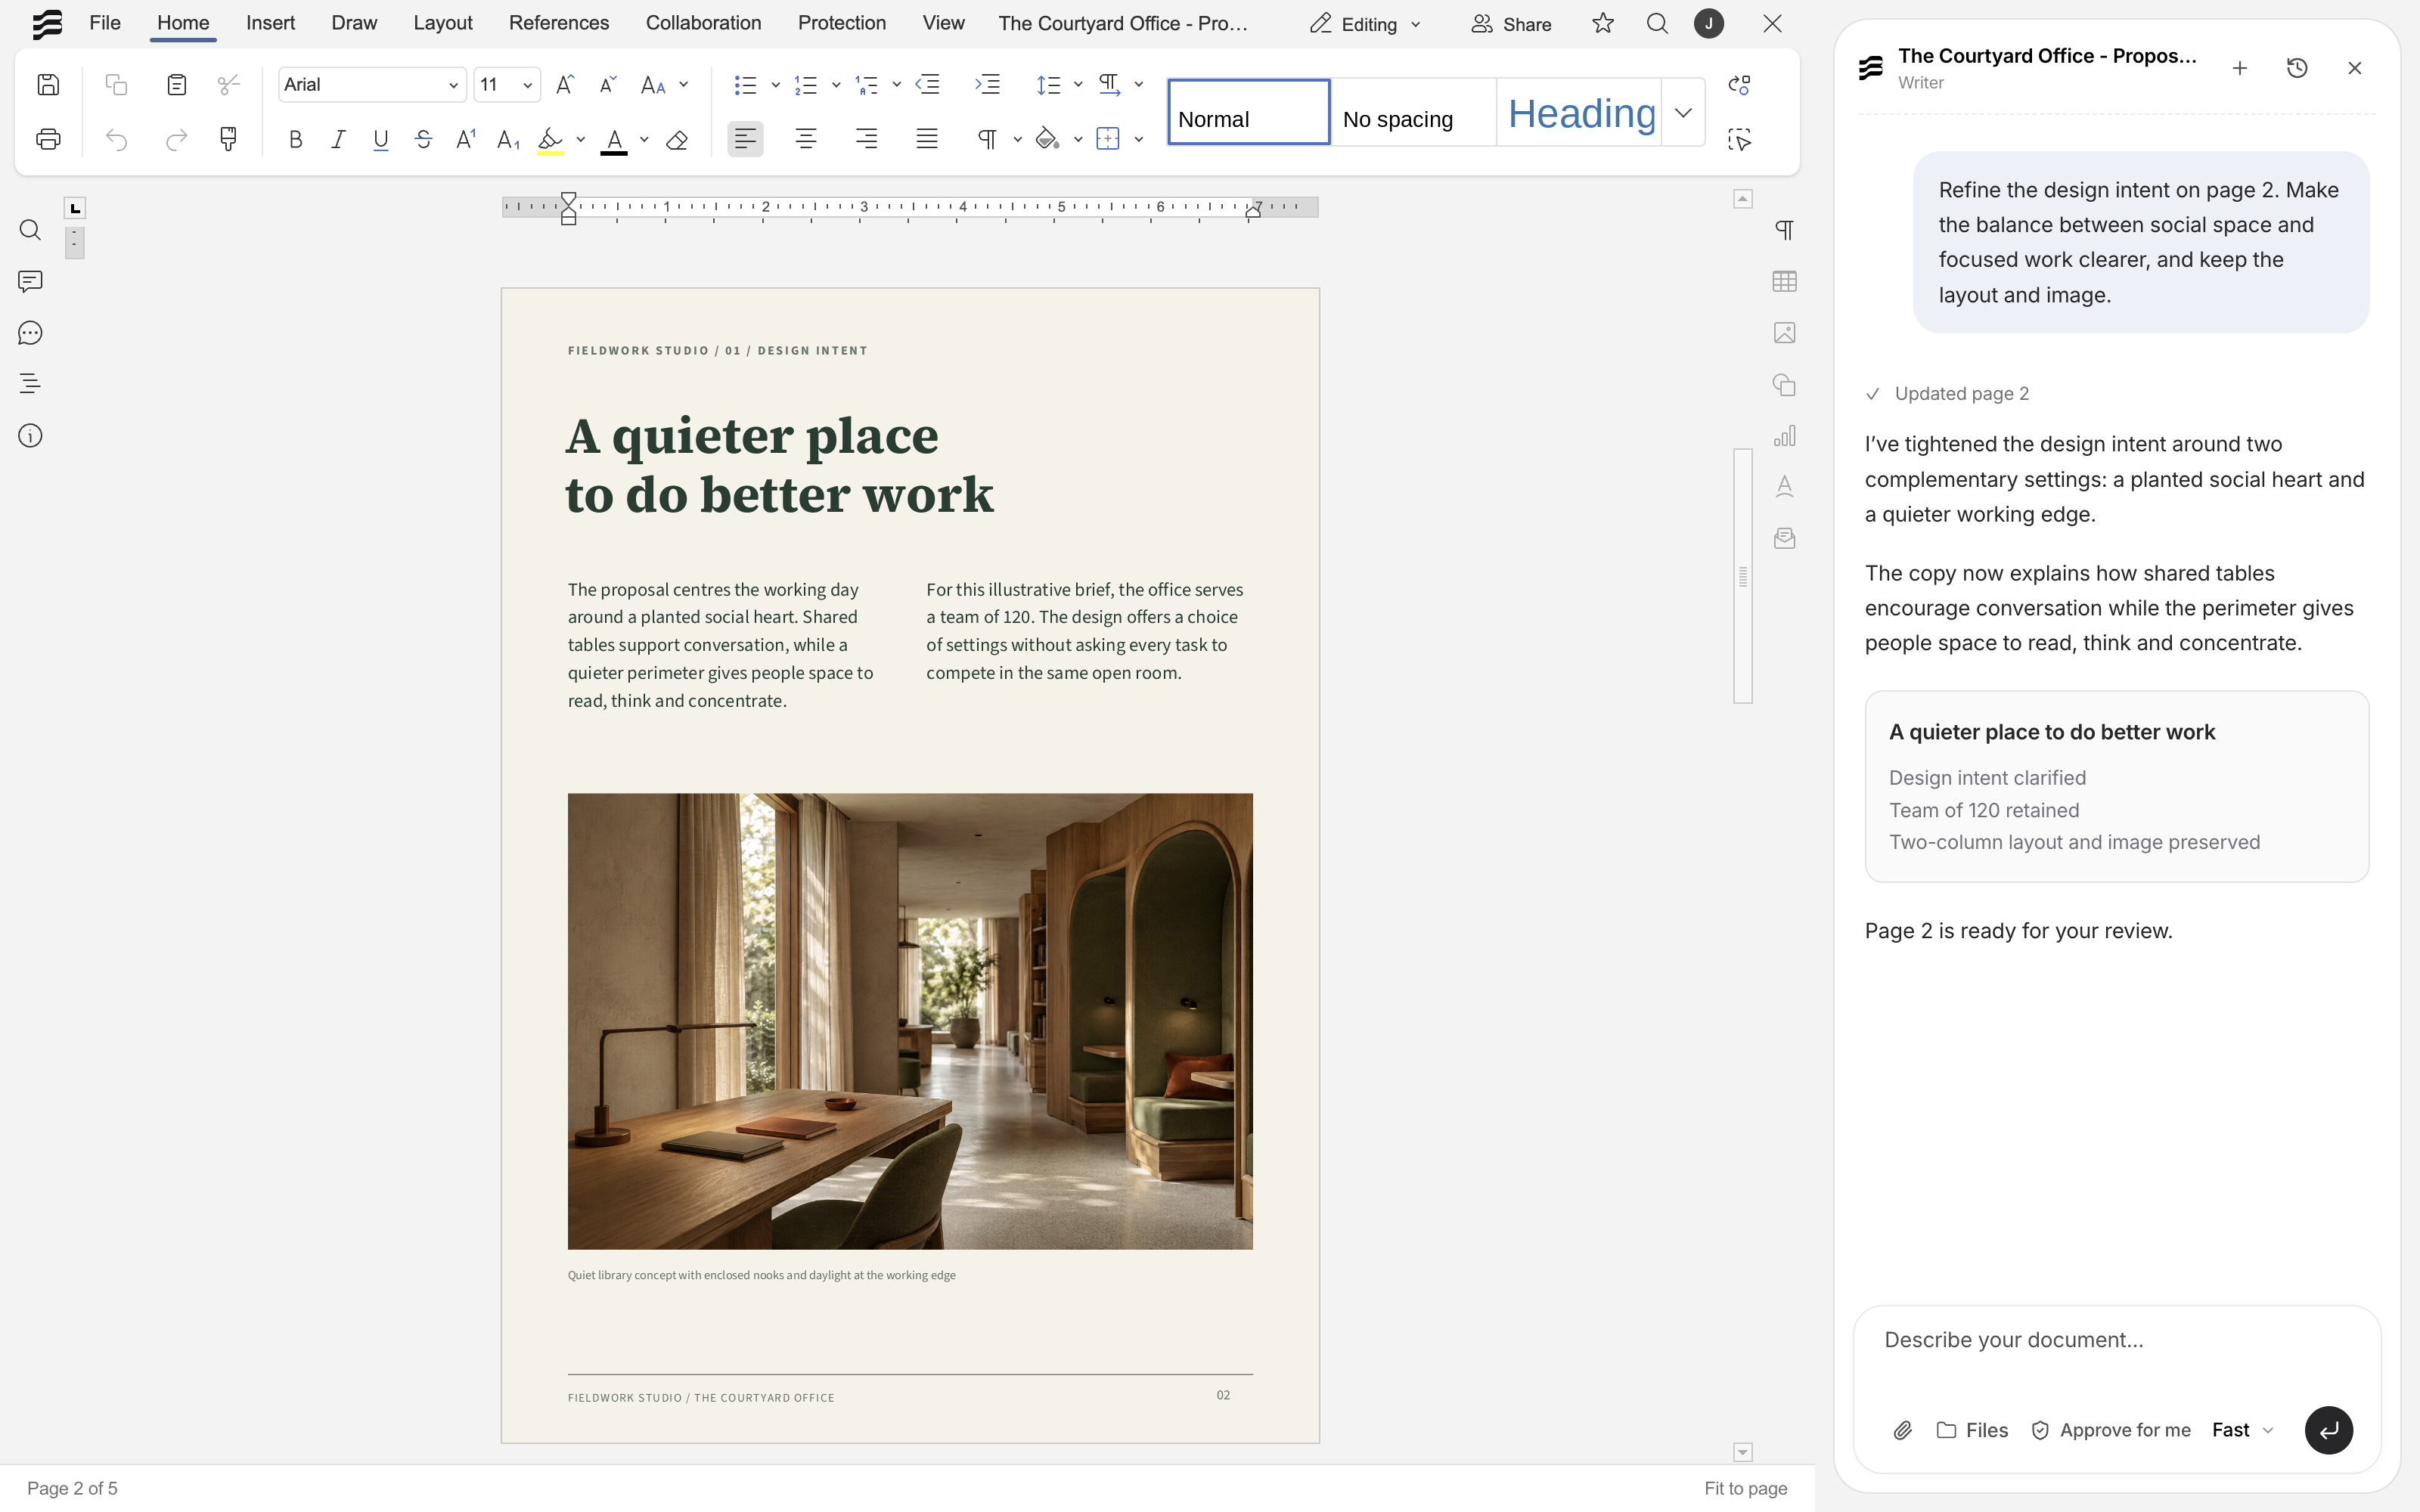Screen dimensions: 2420x1512
Task: Open chat history in Writer panel
Action: pyautogui.click(x=2297, y=68)
